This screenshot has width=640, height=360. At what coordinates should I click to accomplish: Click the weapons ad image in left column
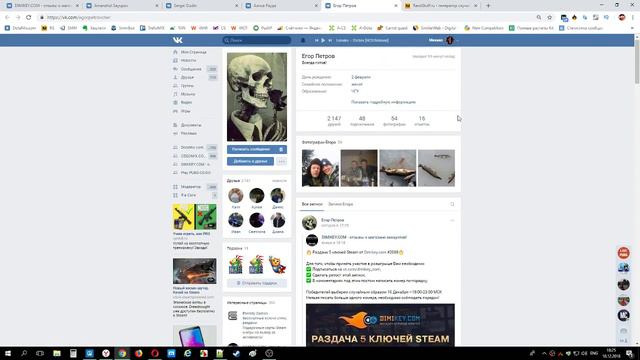tap(195, 217)
